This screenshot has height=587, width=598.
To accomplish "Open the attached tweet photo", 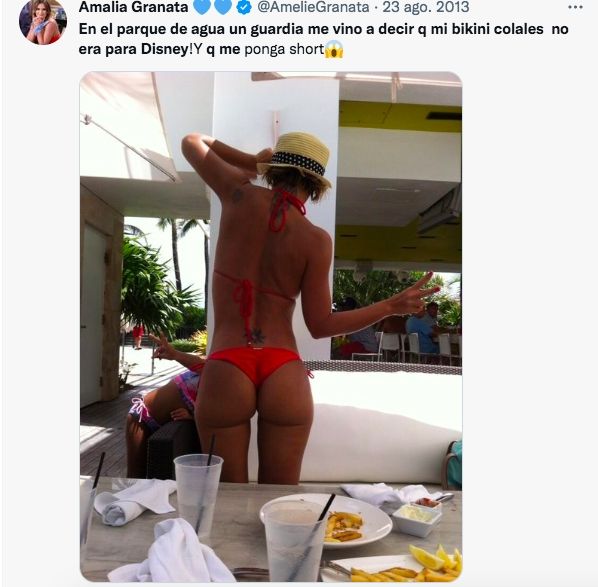I will (x=271, y=326).
